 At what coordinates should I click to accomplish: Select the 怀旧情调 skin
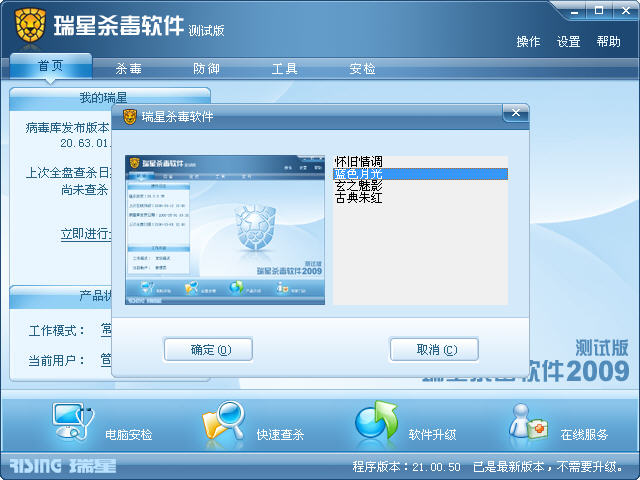coord(420,162)
